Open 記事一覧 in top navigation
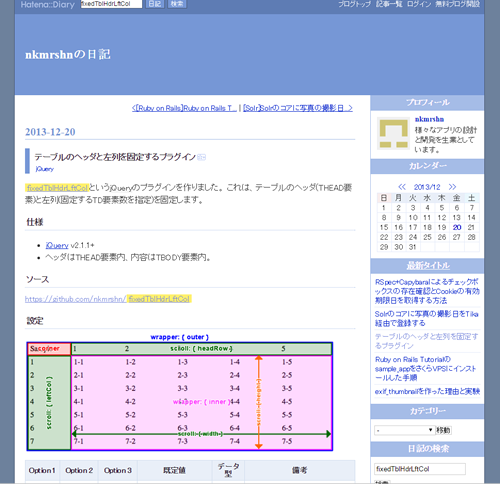This screenshot has height=484, width=500. click(389, 4)
